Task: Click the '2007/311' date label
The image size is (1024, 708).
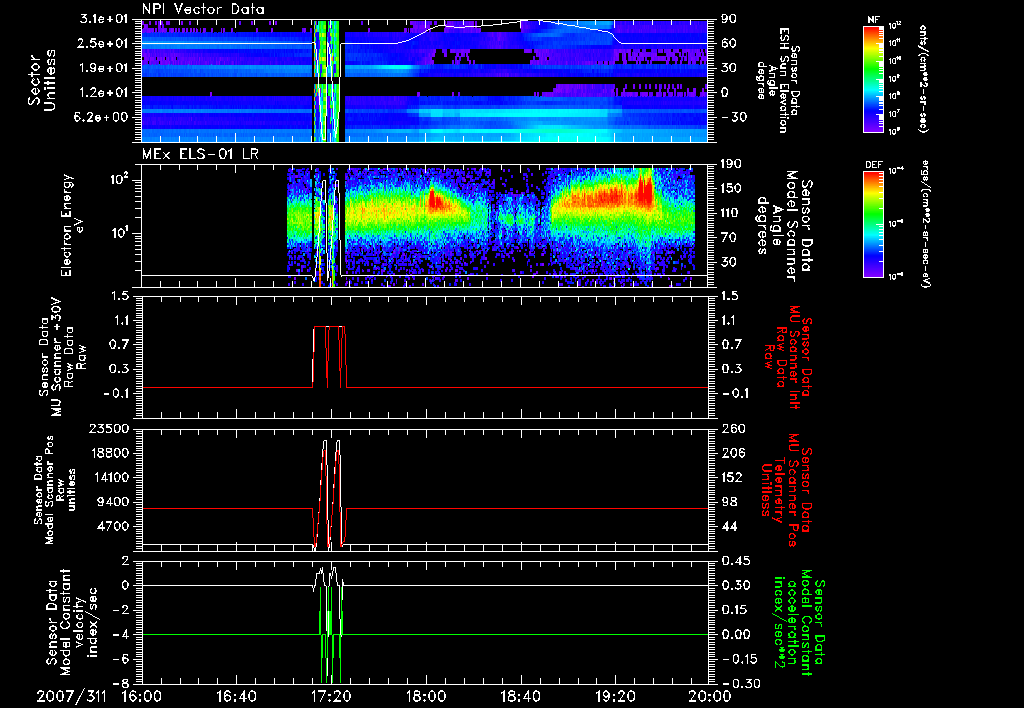Action: pos(71,696)
